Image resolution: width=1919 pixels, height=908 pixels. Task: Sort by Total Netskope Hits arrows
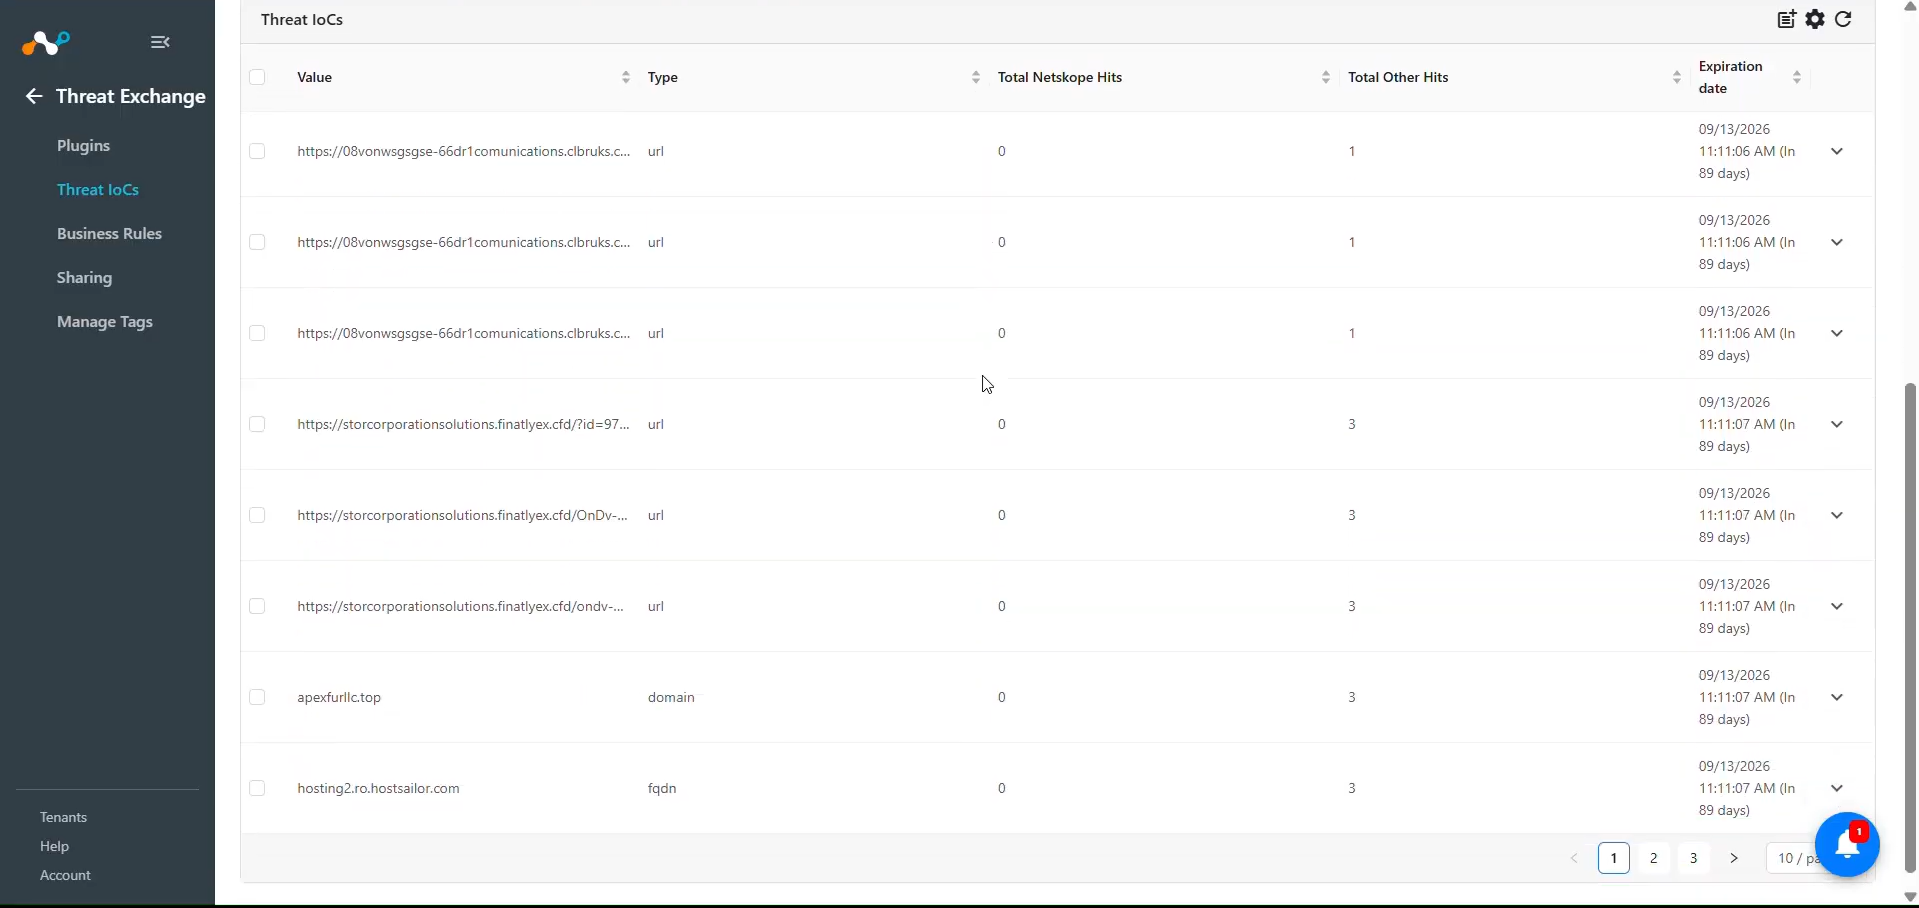(1326, 77)
